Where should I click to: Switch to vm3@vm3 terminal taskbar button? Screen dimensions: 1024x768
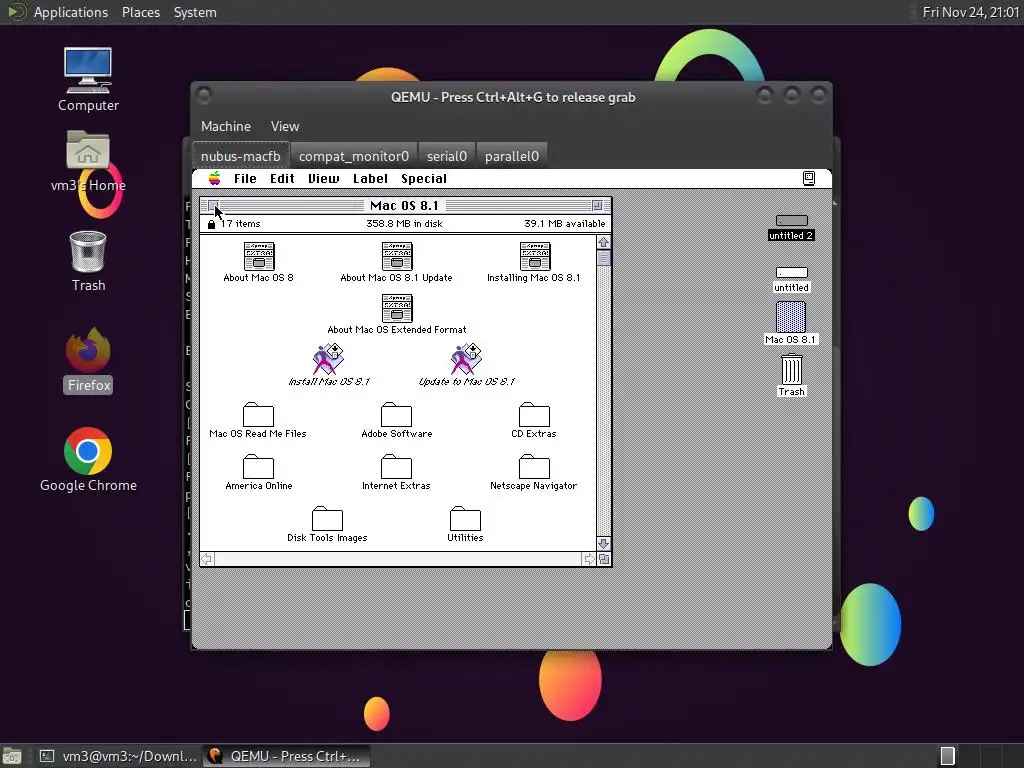point(118,756)
